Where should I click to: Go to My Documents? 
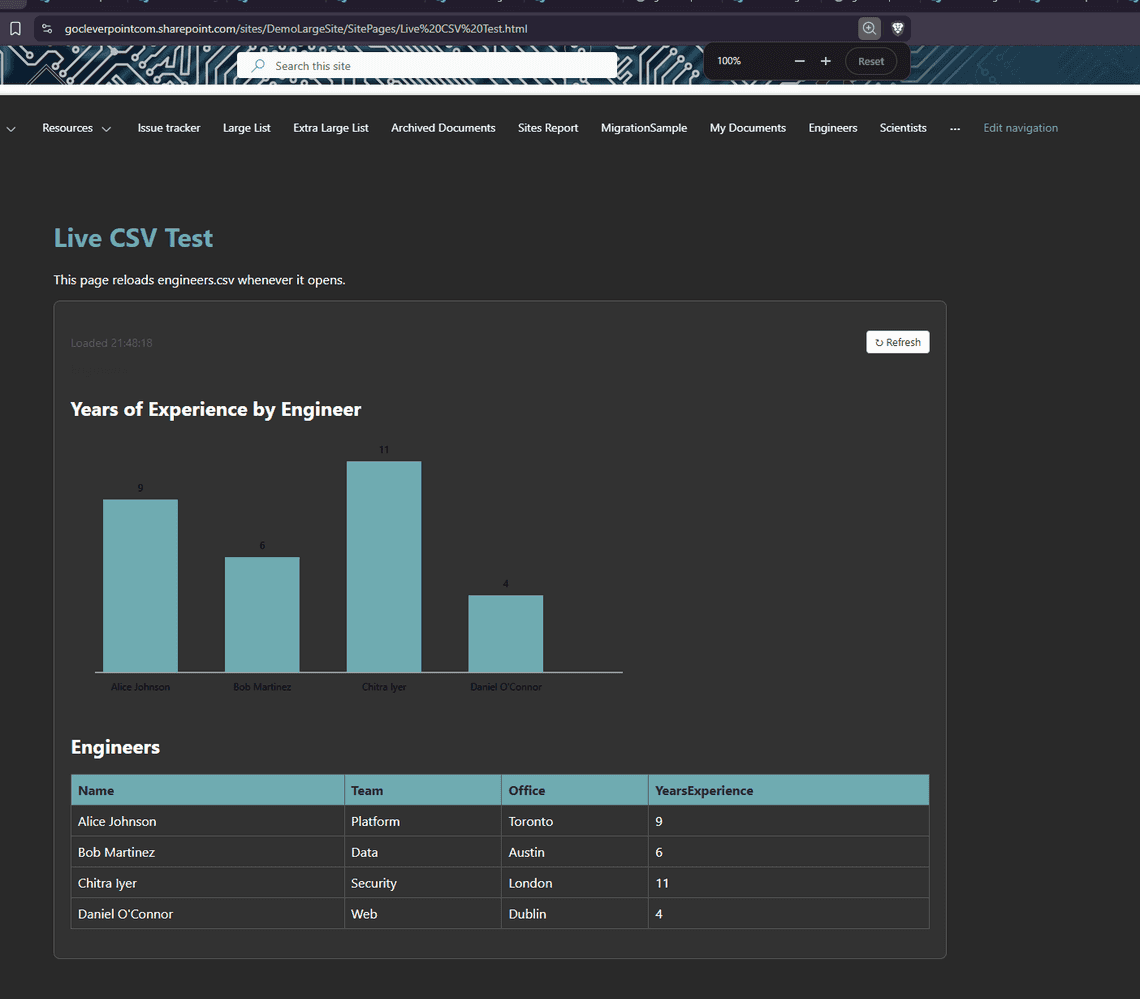coord(747,128)
